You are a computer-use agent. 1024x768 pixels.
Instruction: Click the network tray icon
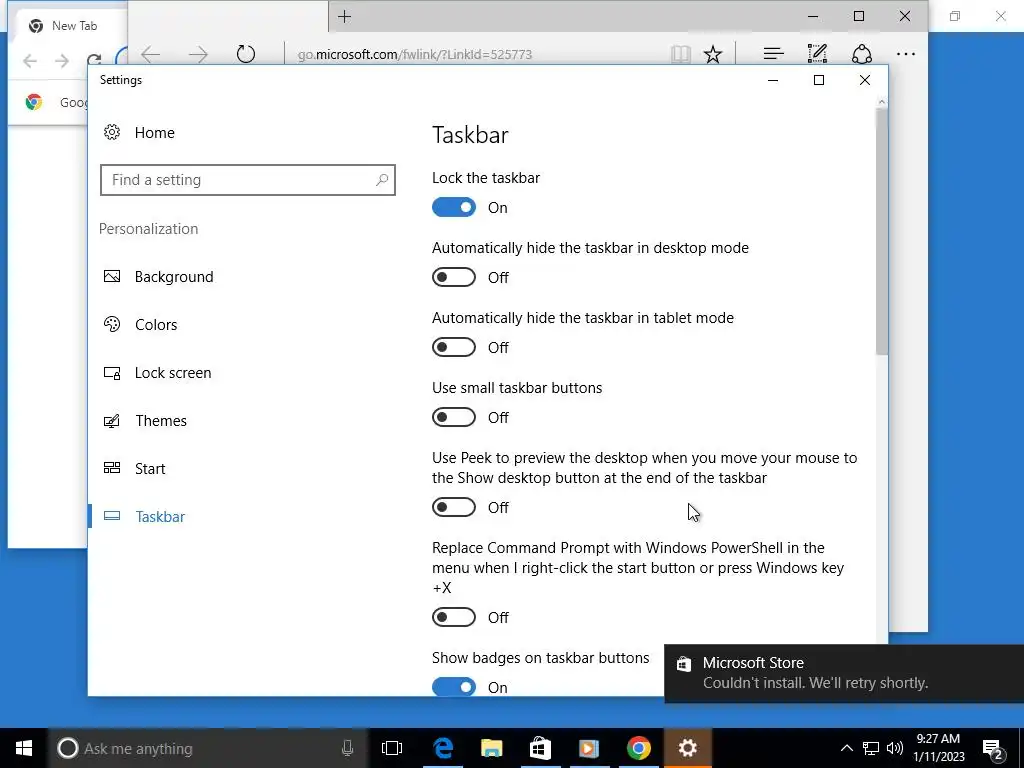pyautogui.click(x=871, y=748)
